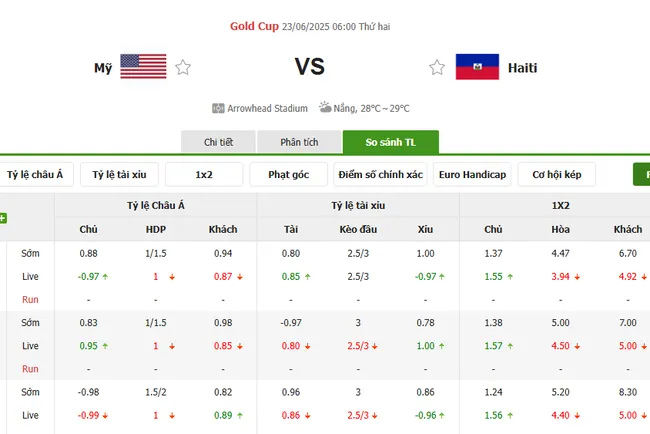View Điểm số chính xác odds

click(380, 175)
